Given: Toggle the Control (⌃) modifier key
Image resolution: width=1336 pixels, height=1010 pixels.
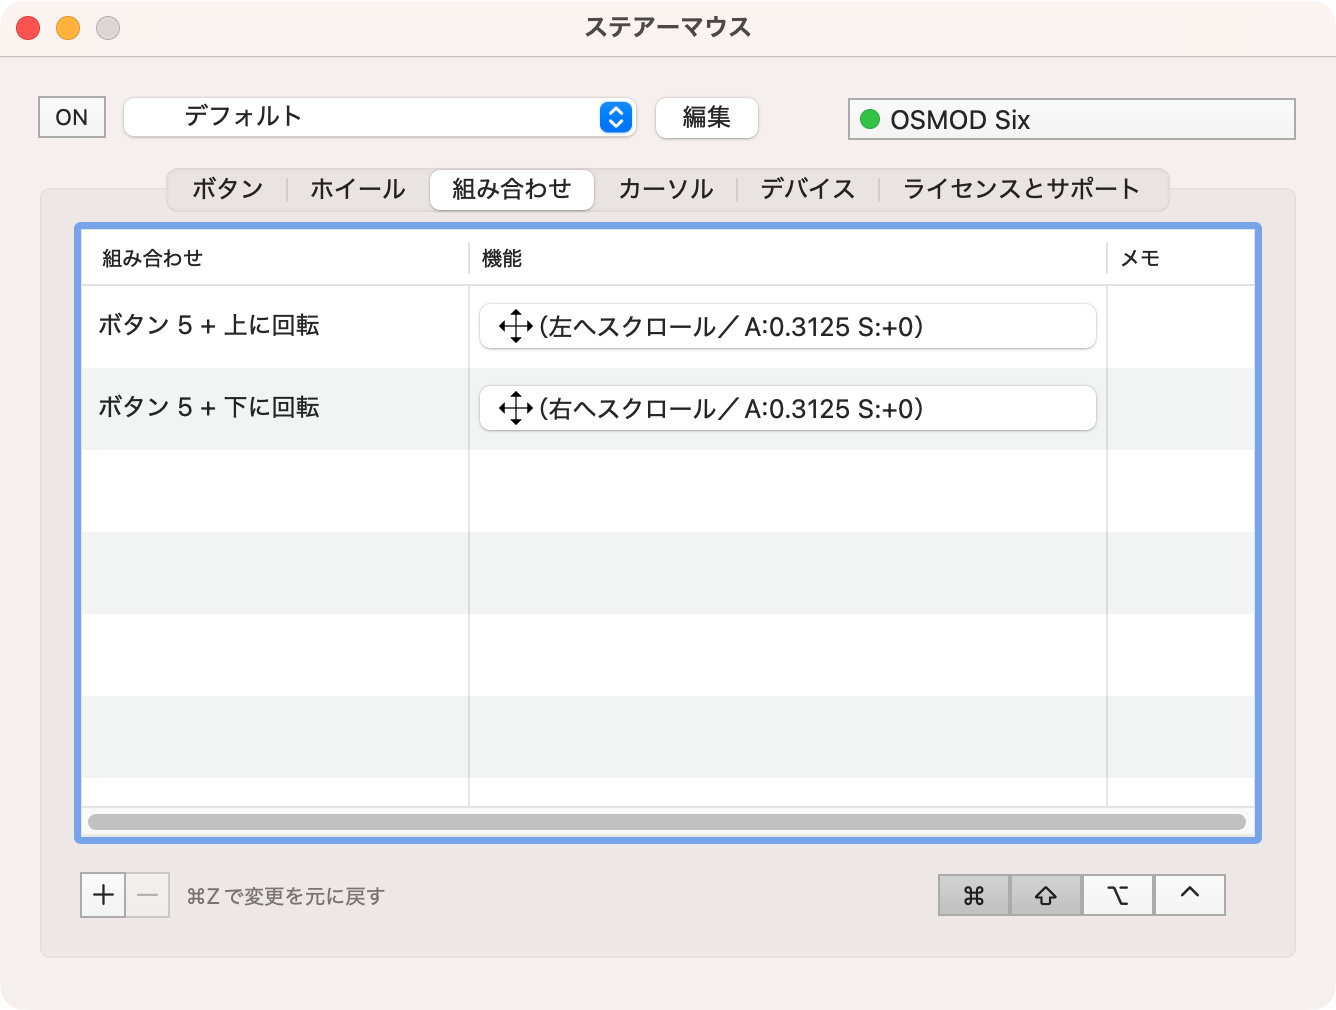Looking at the screenshot, I should pos(1190,895).
